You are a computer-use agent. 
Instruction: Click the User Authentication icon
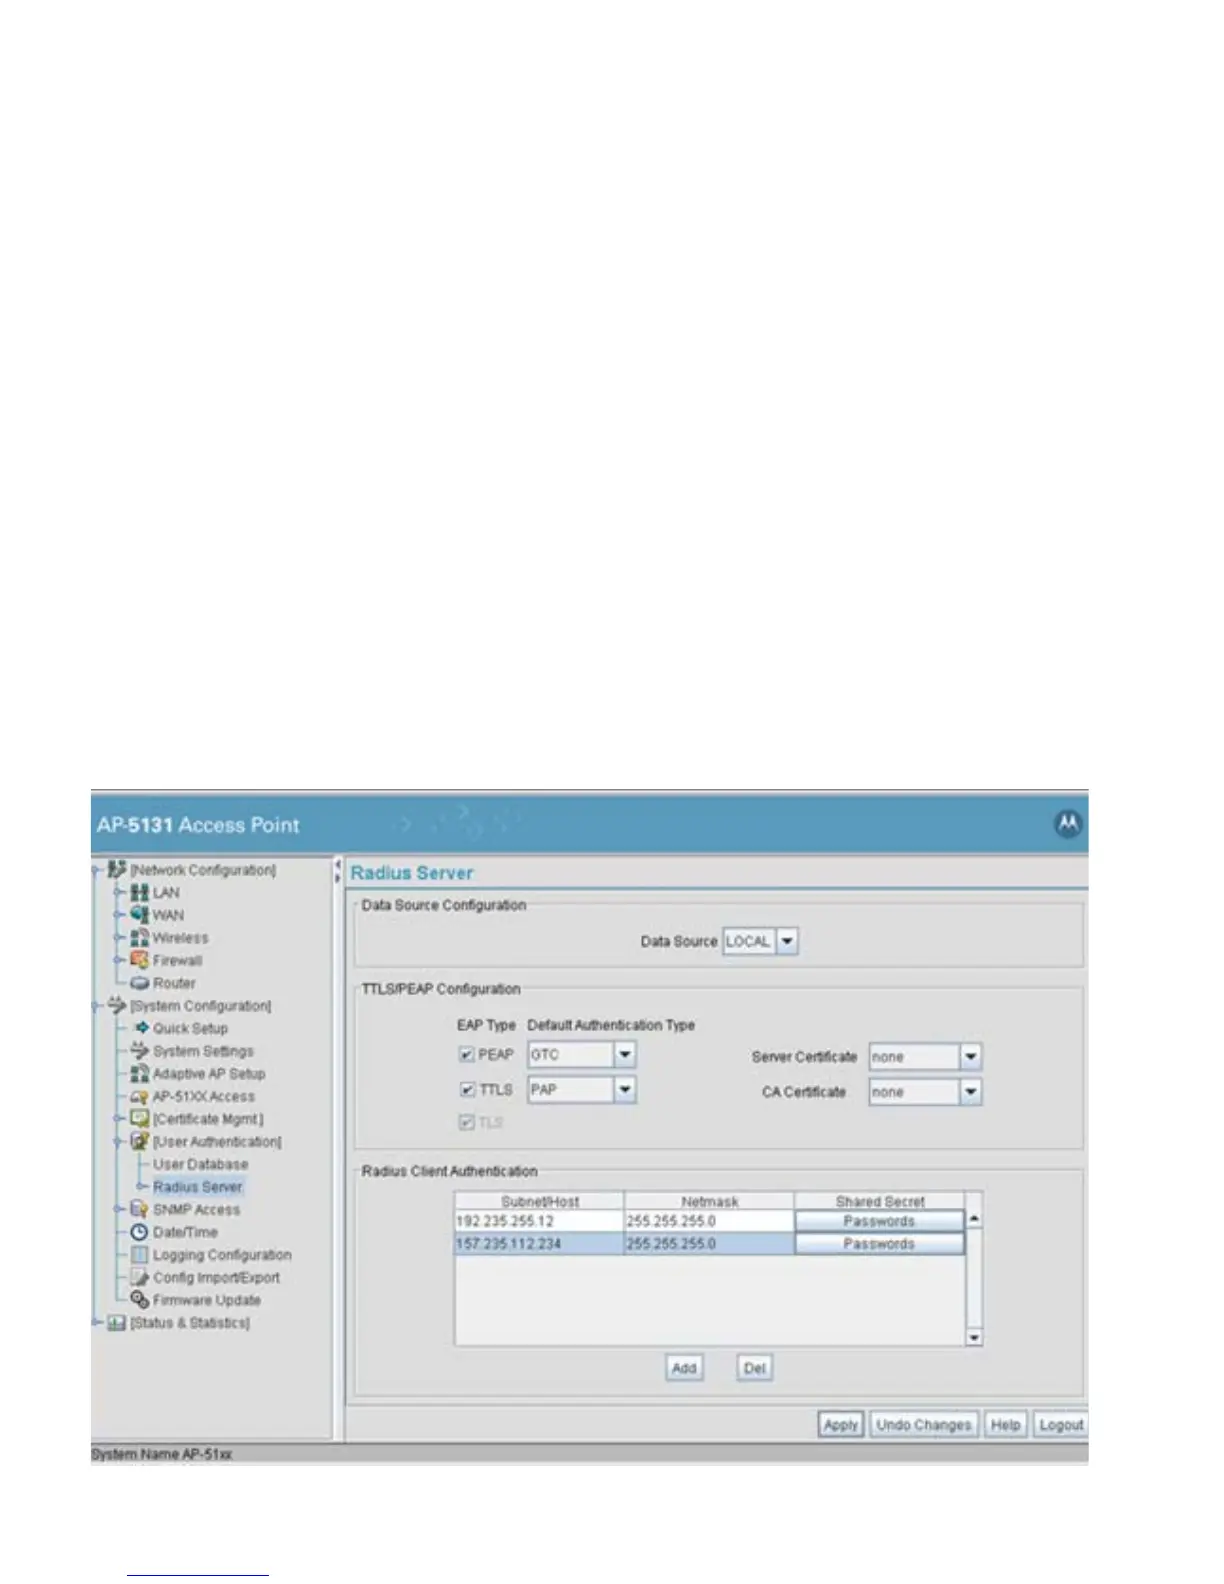click(x=140, y=1141)
